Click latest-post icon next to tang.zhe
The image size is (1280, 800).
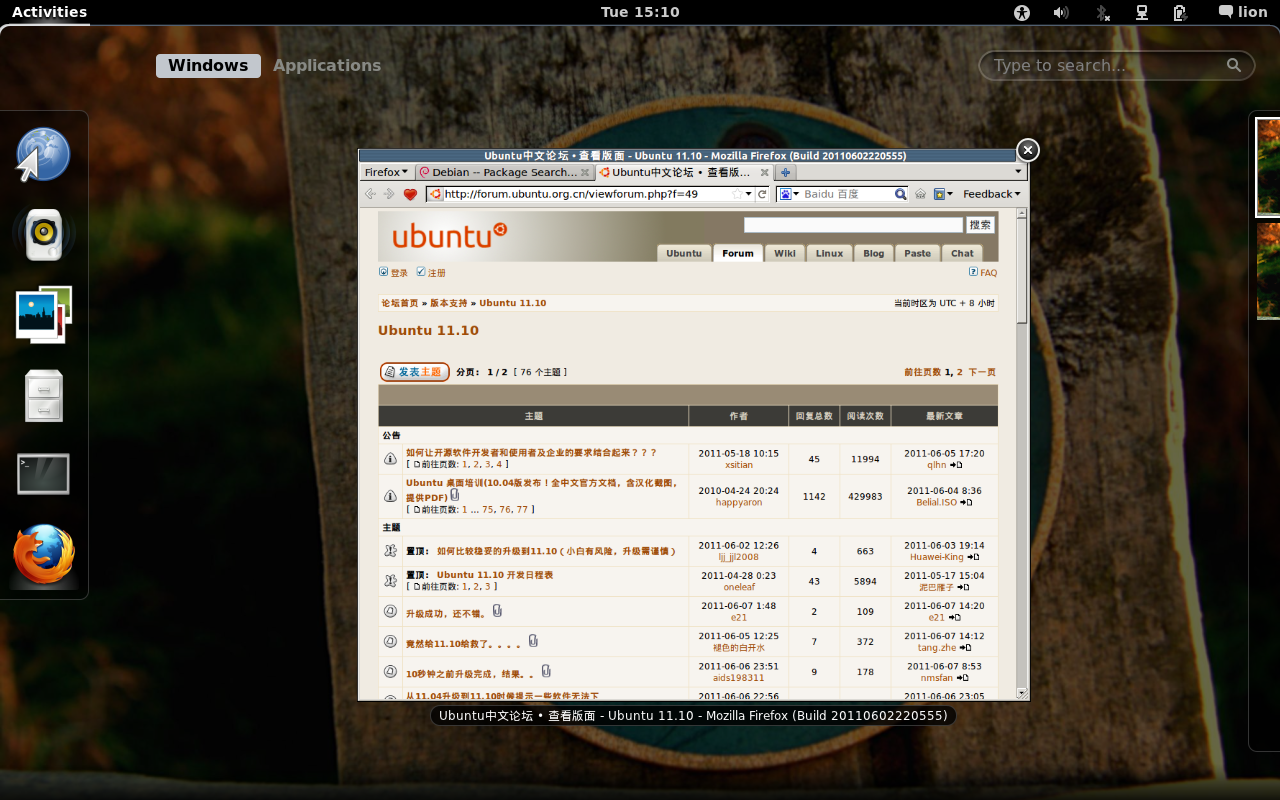tap(965, 648)
